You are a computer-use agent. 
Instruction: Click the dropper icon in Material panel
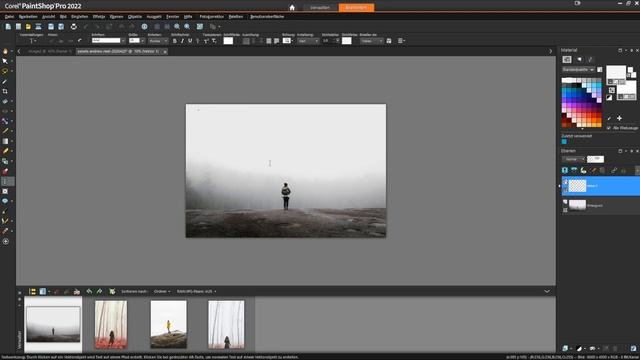tap(609, 118)
